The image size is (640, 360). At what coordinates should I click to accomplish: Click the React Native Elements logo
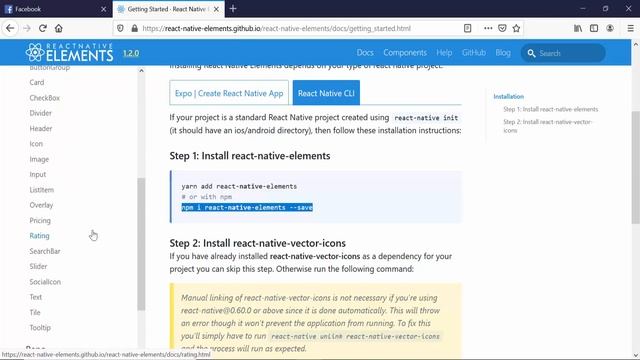click(x=69, y=53)
